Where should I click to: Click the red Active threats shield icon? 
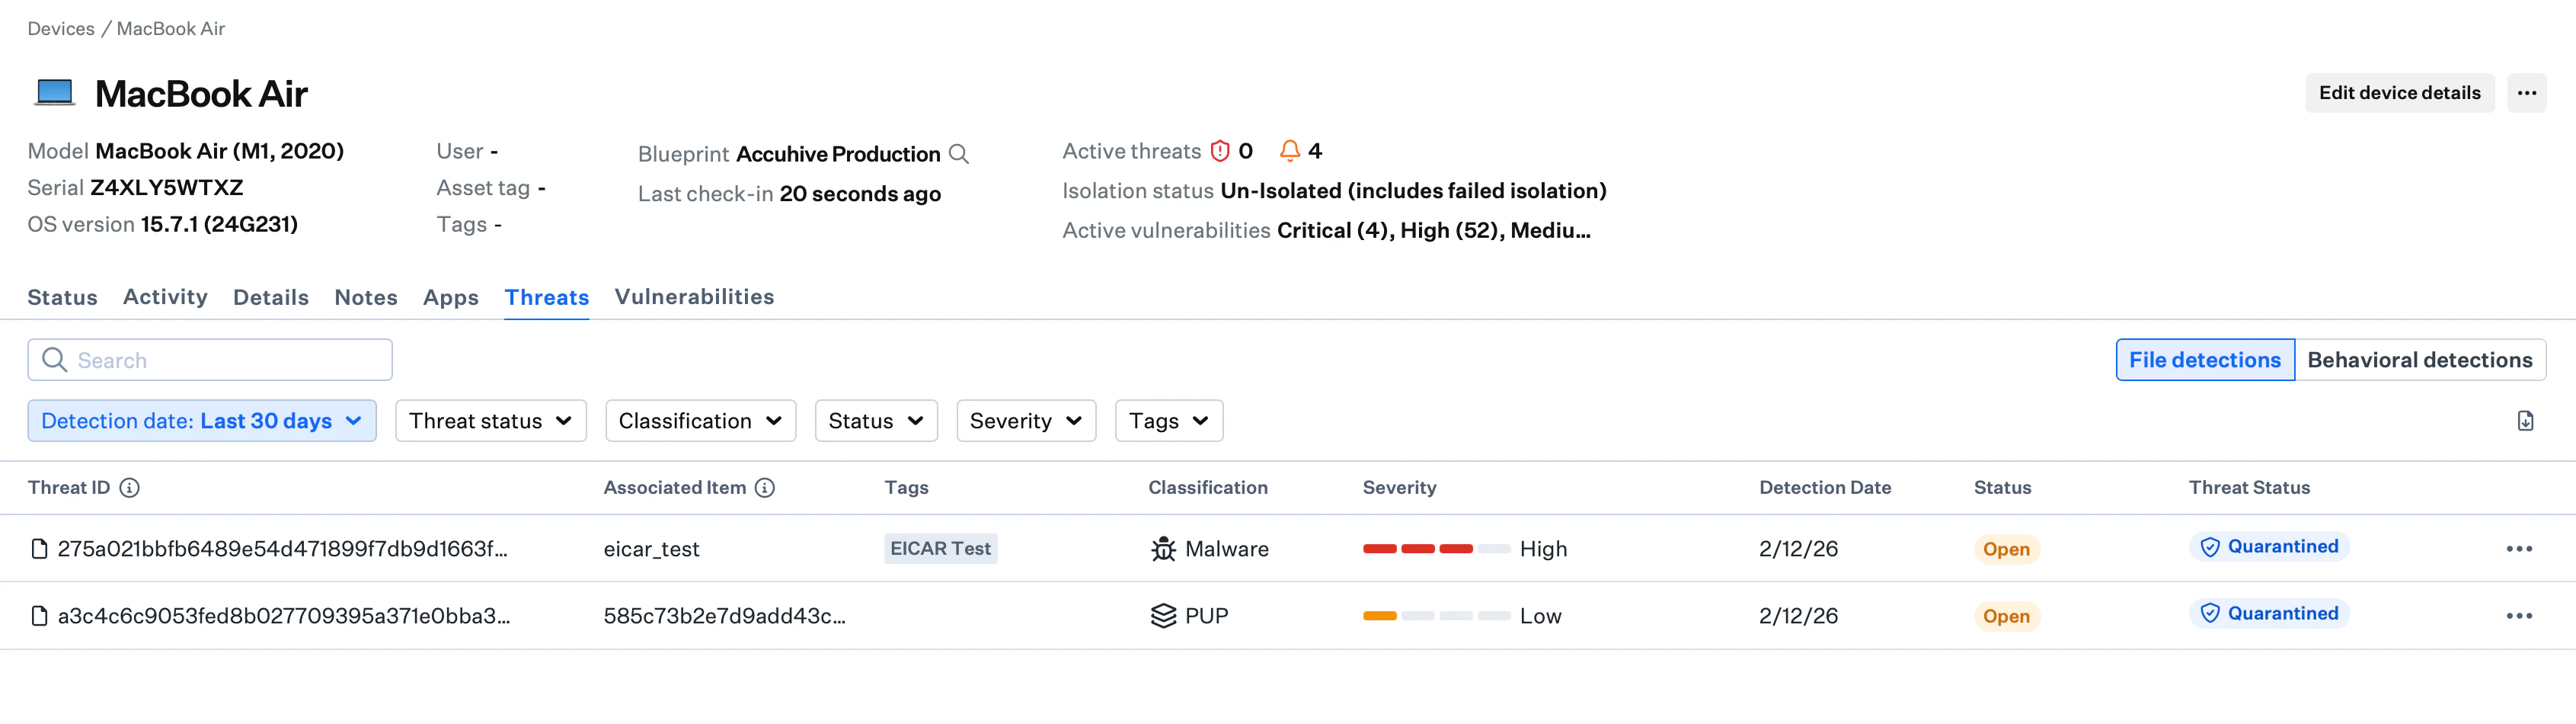point(1219,150)
